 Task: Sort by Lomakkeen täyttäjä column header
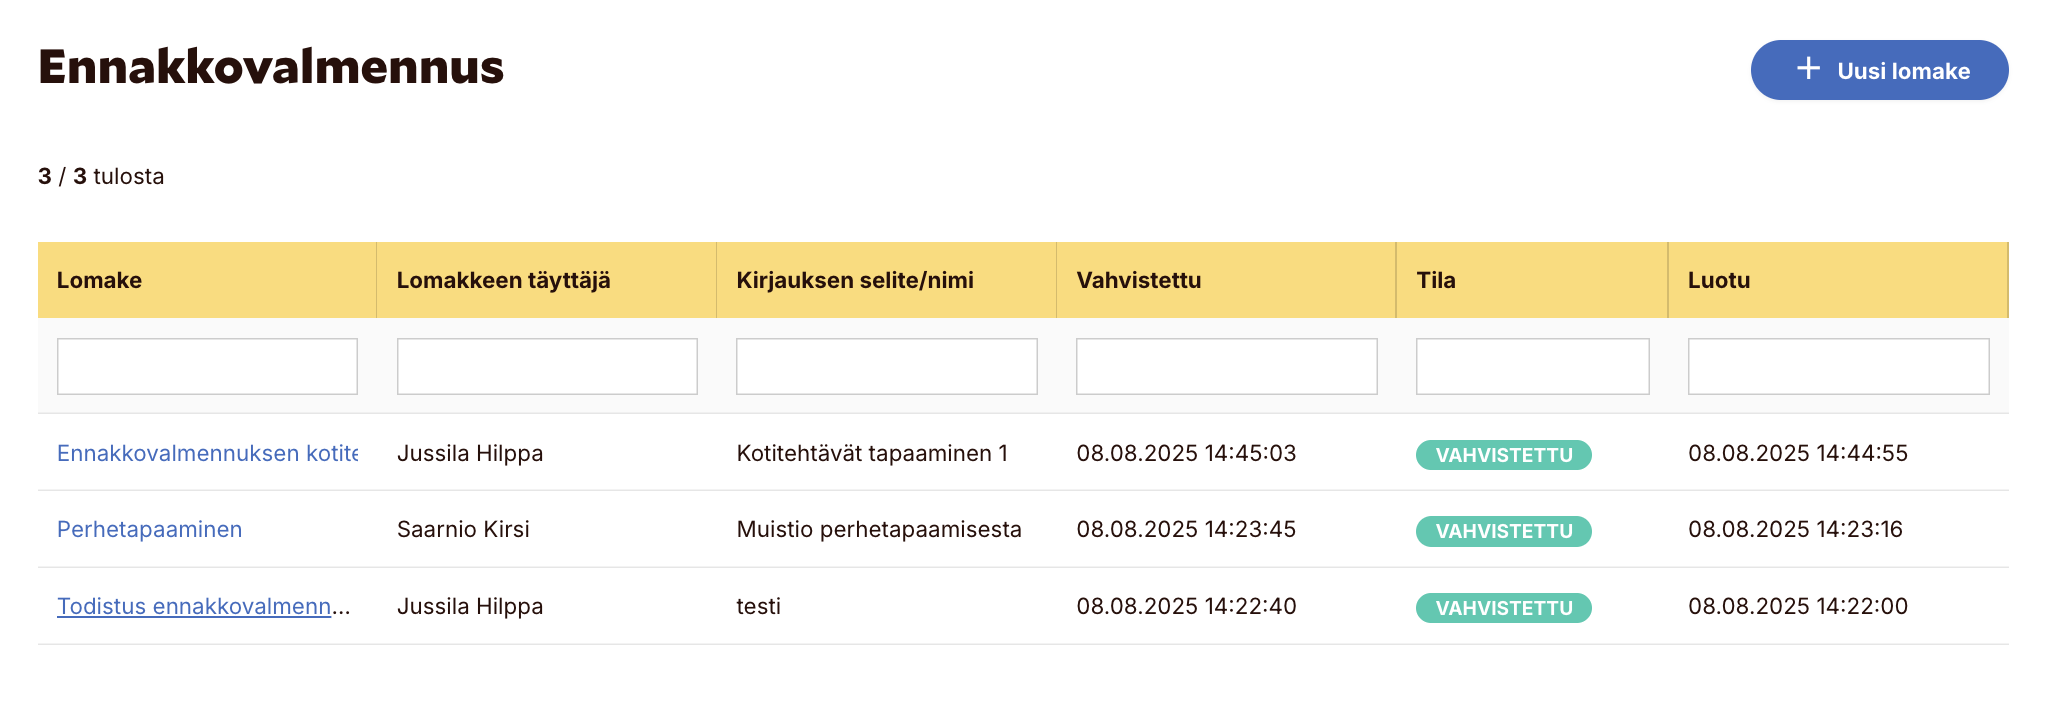(503, 280)
